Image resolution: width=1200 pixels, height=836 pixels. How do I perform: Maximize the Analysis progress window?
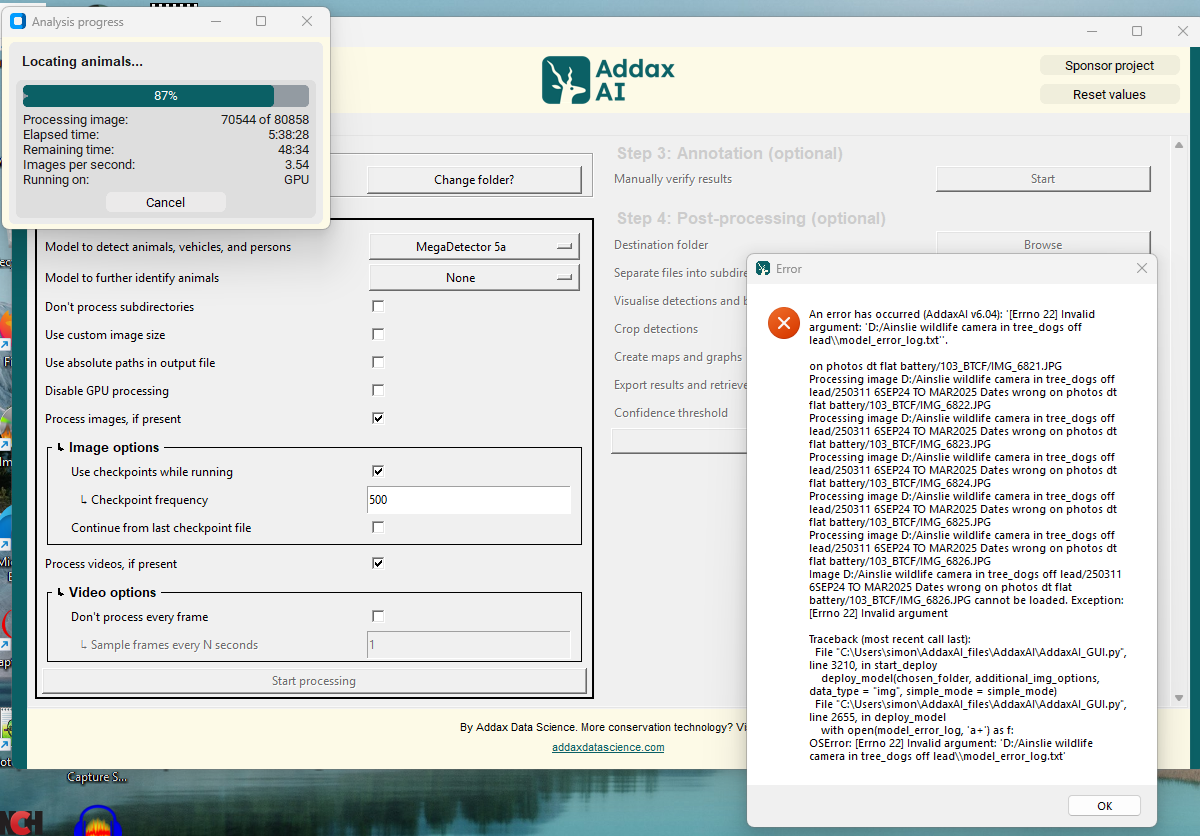(x=261, y=21)
